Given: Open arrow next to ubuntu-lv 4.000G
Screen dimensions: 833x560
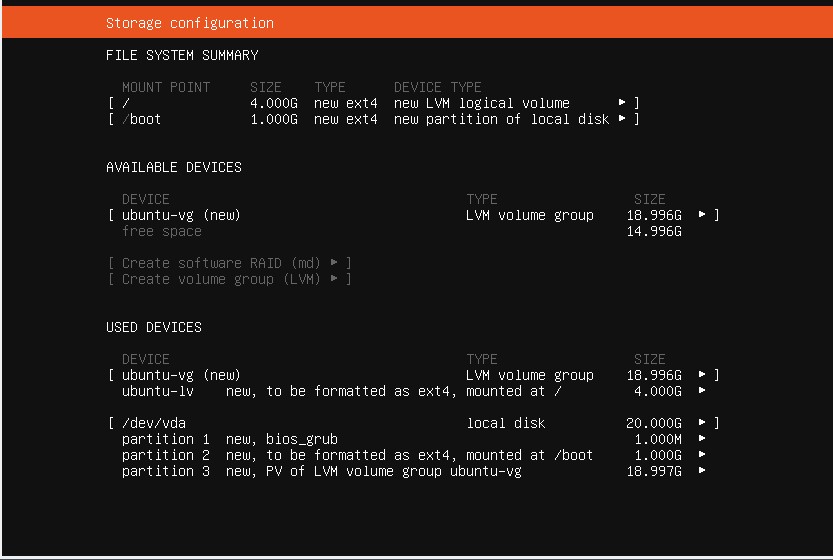Looking at the screenshot, I should pos(702,391).
